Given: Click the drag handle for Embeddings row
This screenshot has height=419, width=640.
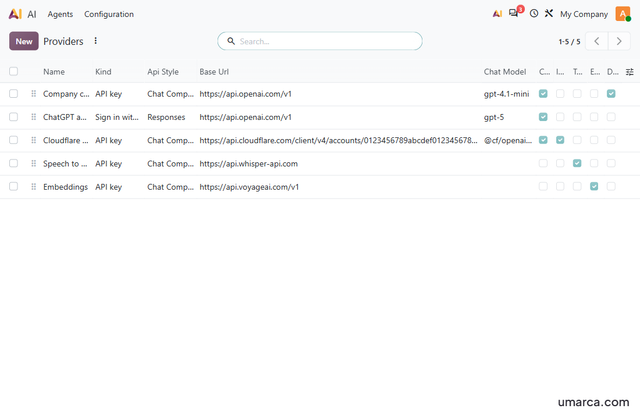Looking at the screenshot, I should pyautogui.click(x=33, y=187).
